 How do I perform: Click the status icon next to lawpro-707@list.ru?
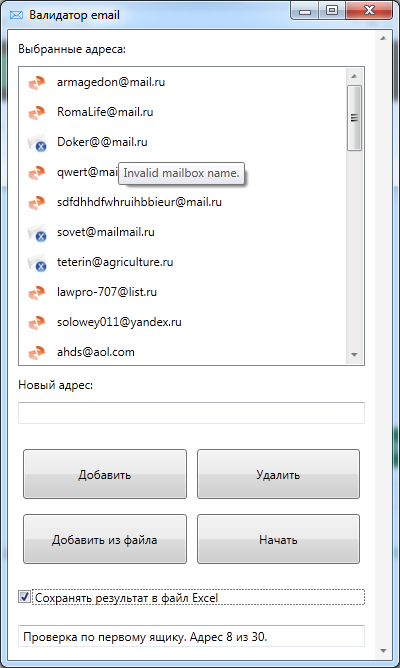(37, 293)
